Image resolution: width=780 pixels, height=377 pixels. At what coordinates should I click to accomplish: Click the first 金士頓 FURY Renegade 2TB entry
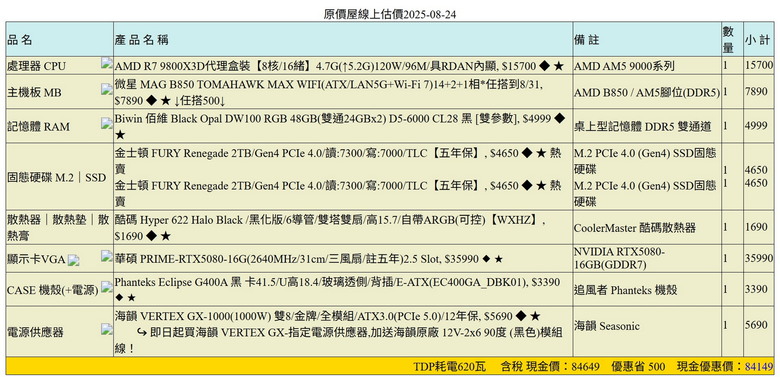coord(338,161)
